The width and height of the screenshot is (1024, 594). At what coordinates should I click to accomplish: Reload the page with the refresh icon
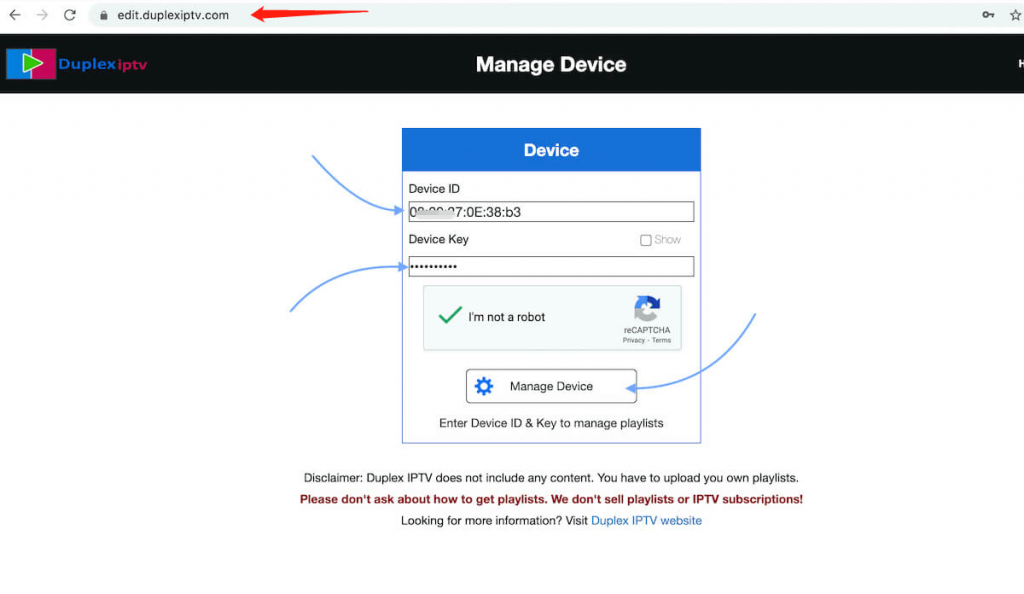(70, 14)
